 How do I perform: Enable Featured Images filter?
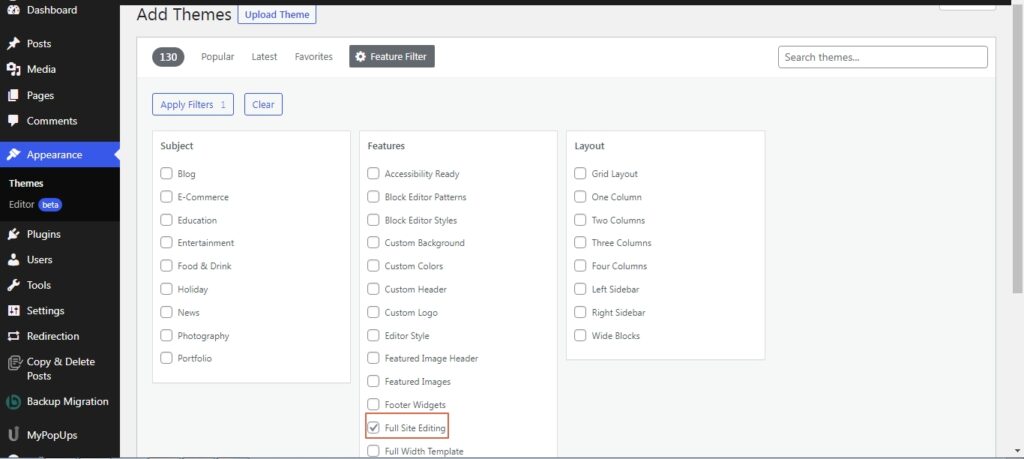[x=374, y=381]
